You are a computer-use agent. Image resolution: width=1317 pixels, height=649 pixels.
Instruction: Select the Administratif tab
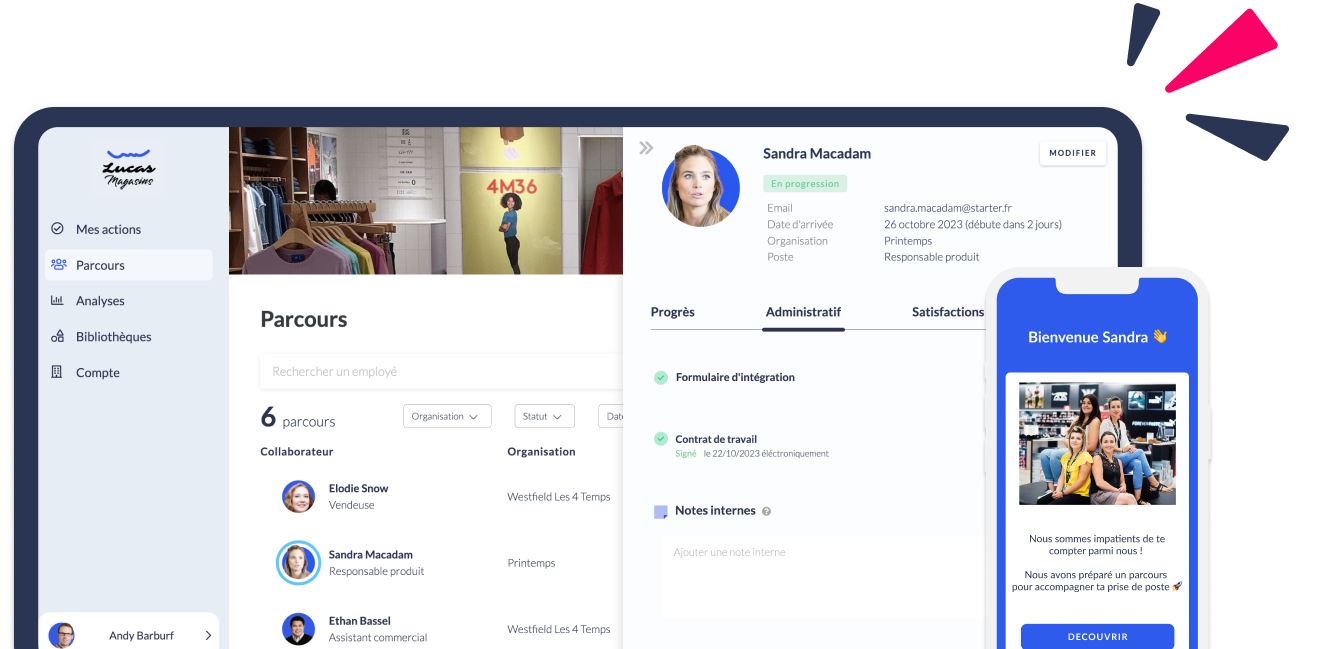tap(803, 312)
